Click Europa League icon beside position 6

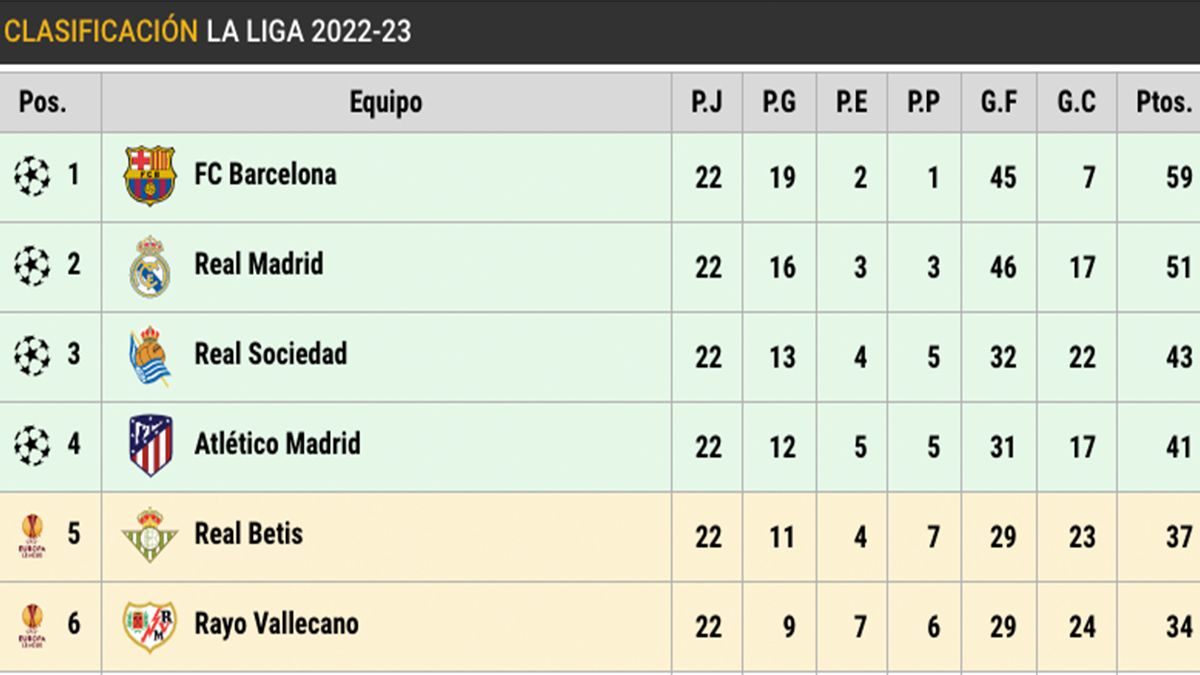[x=32, y=625]
